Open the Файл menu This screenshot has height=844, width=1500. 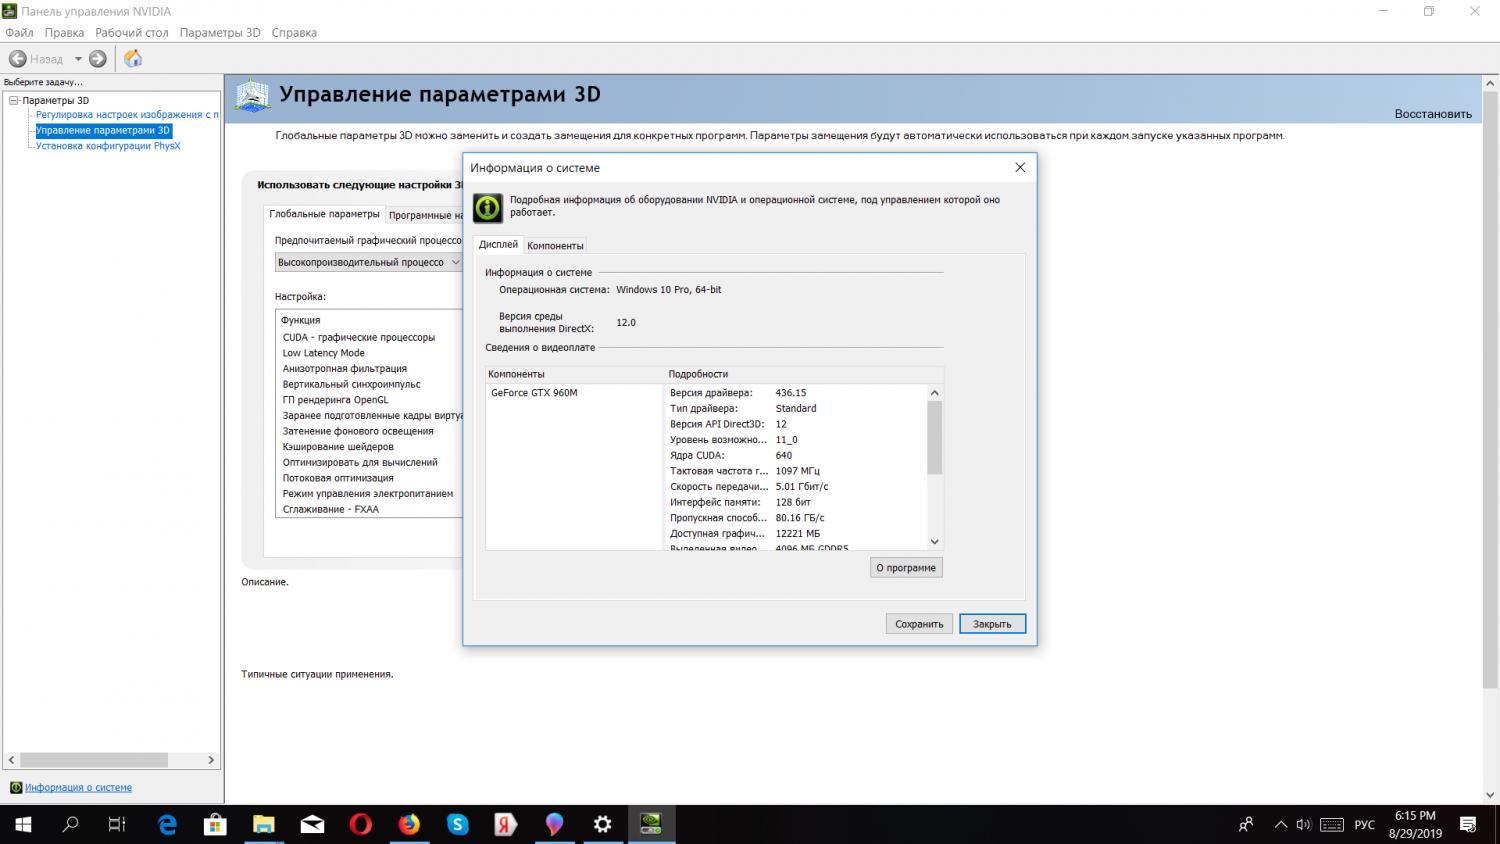tap(19, 33)
